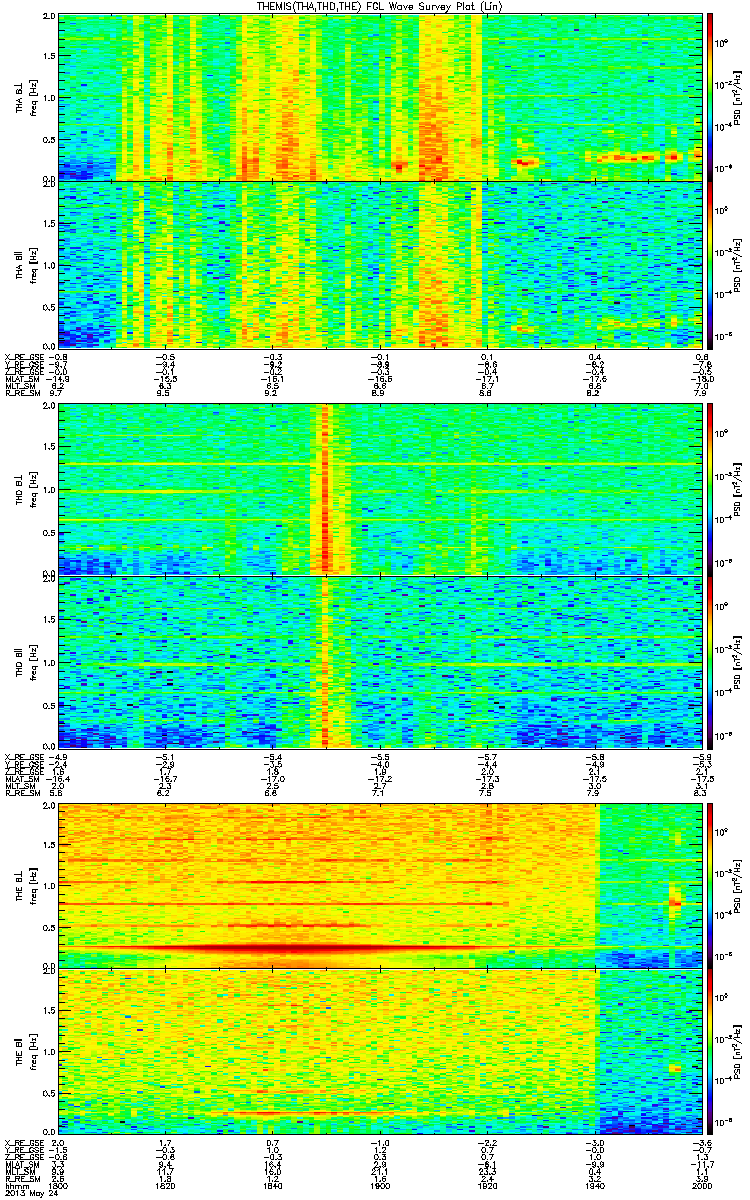Click the 'MLAT_SM' label under the THD panels

pyautogui.click(x=22, y=778)
